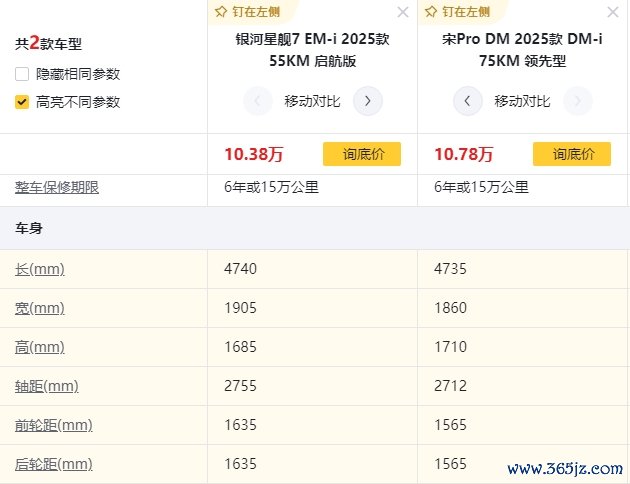Click length value 4735
Viewport: 630px width, 484px height.
(x=450, y=269)
